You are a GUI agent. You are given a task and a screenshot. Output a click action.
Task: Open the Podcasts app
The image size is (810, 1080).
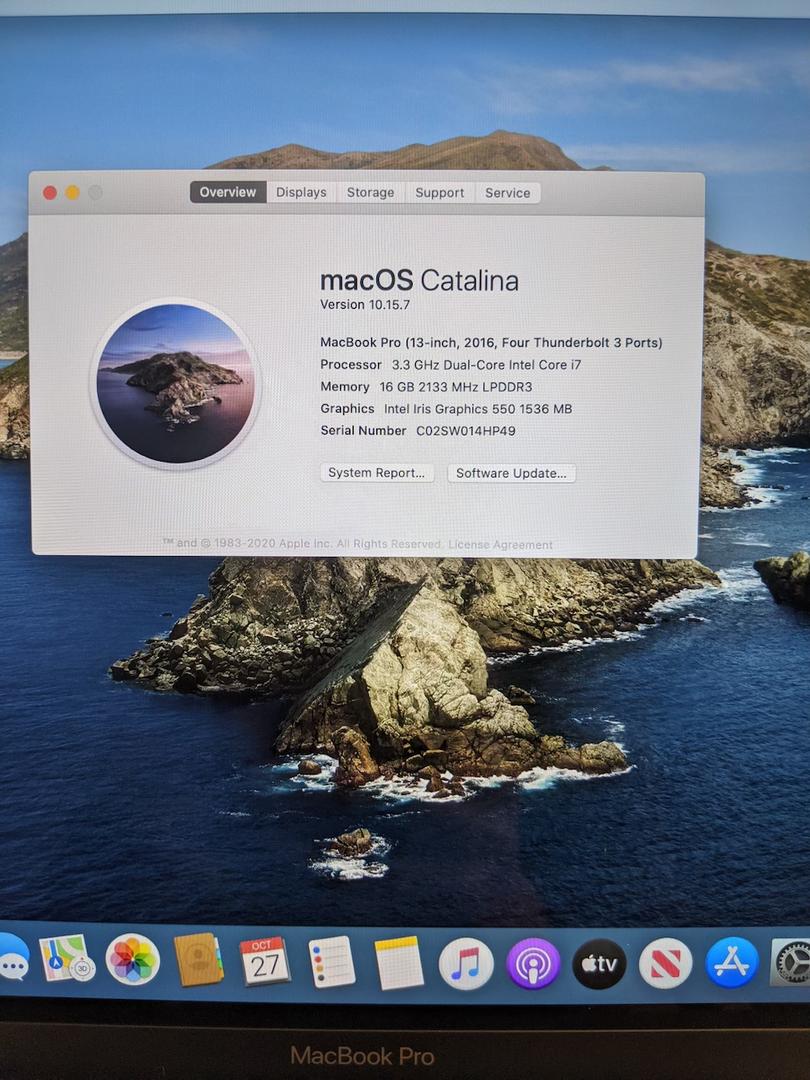coord(532,964)
